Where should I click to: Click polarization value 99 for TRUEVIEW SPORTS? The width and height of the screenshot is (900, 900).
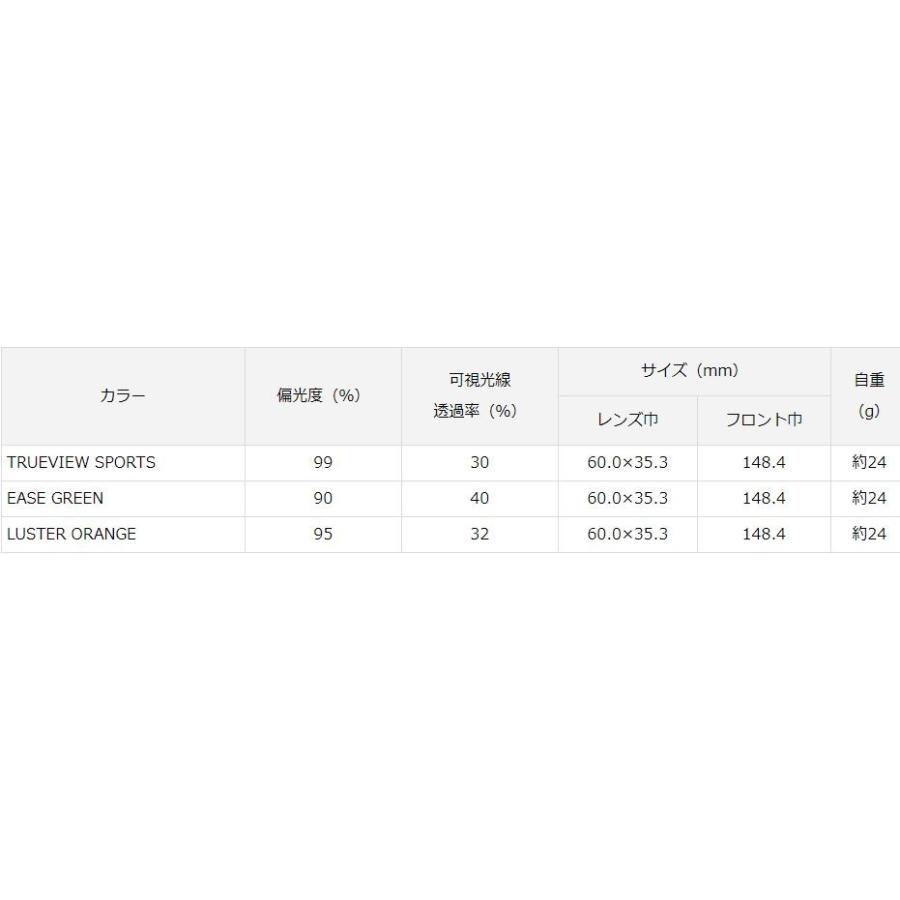tap(322, 463)
